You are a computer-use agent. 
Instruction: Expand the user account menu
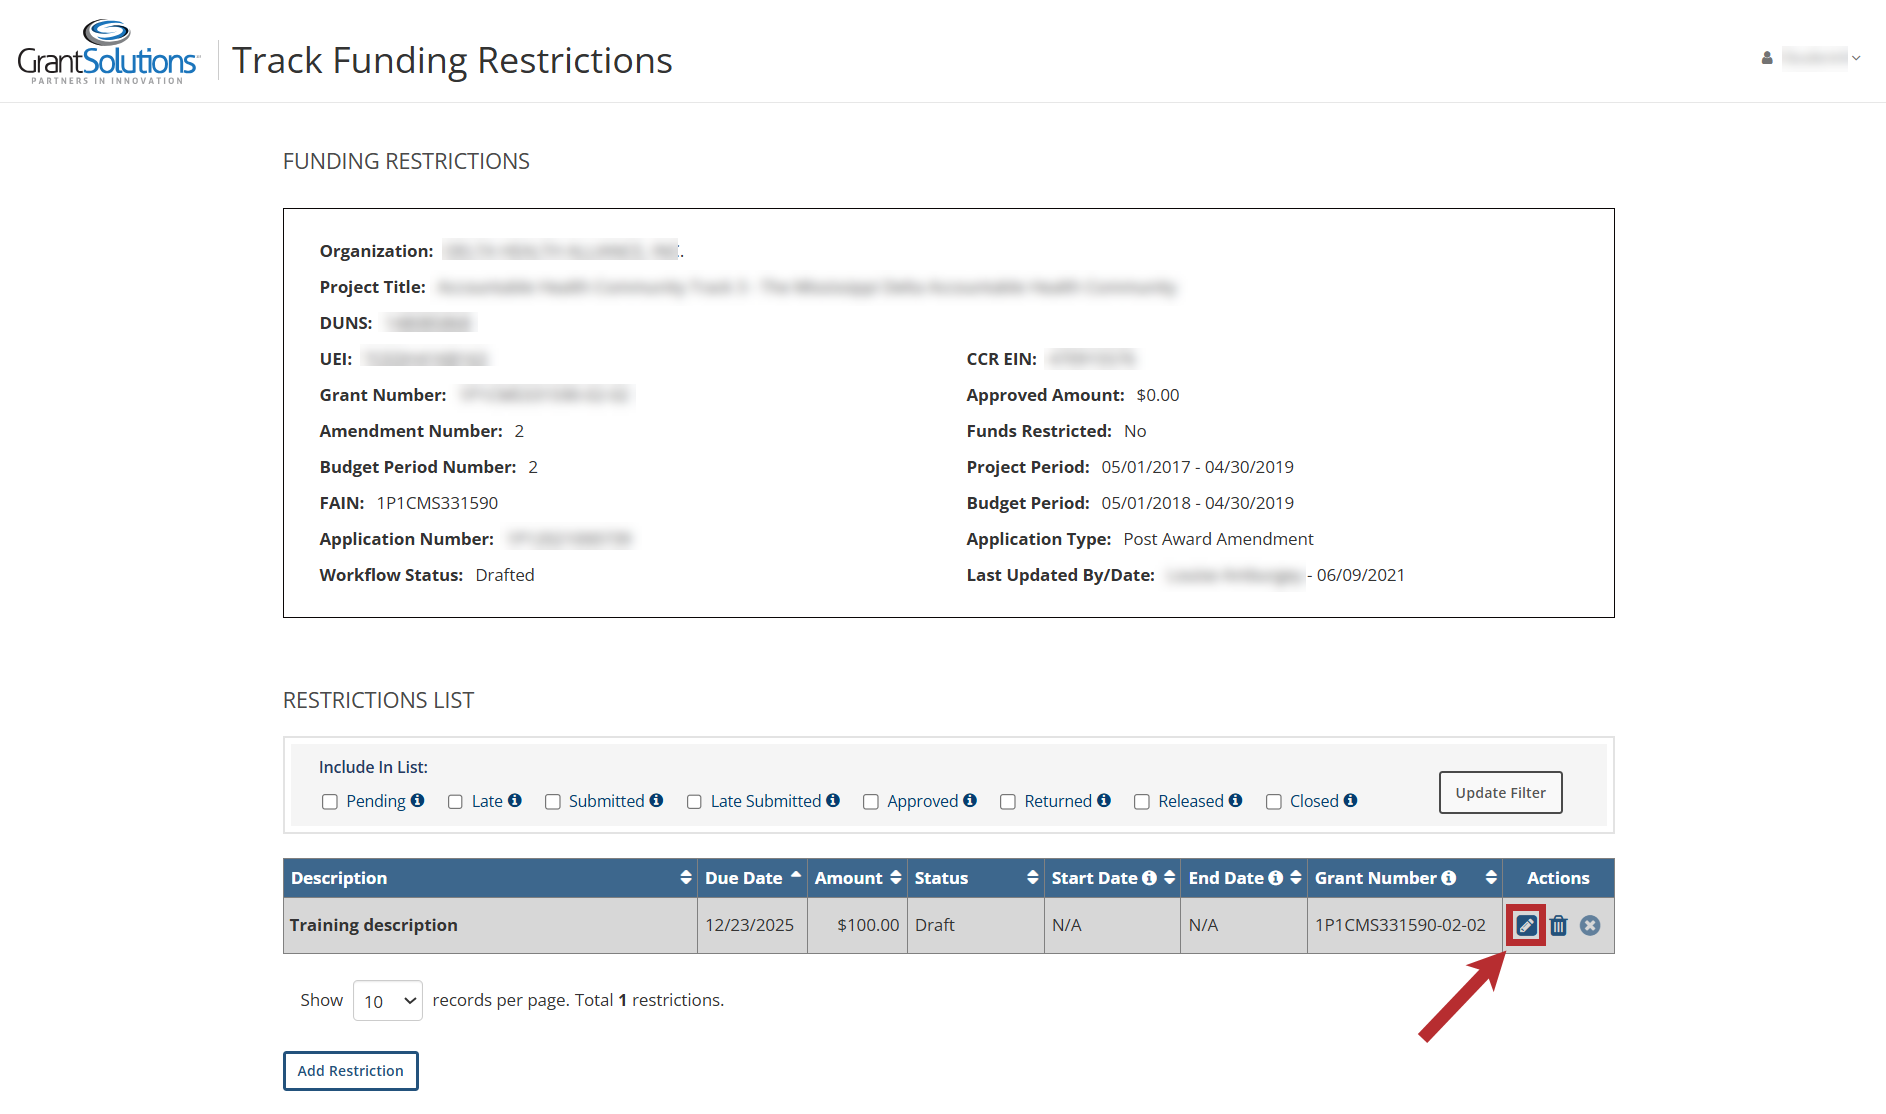[1812, 58]
